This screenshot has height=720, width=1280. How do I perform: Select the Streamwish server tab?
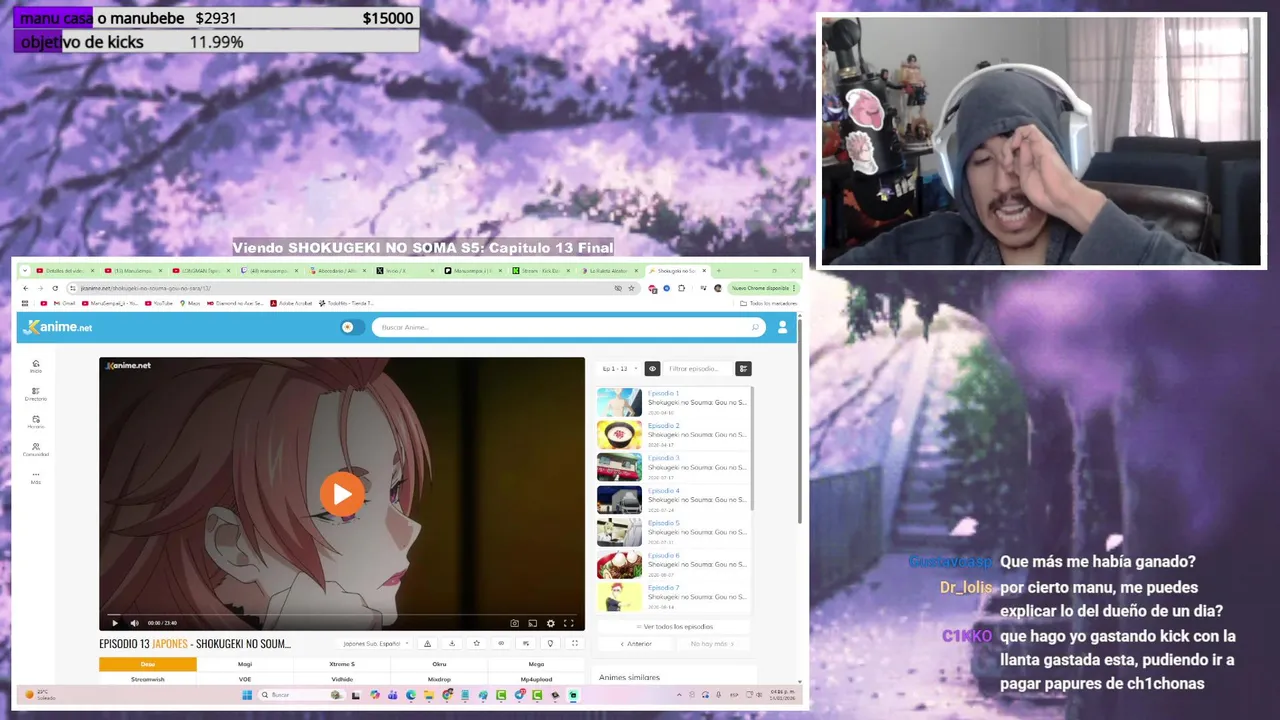coord(148,679)
